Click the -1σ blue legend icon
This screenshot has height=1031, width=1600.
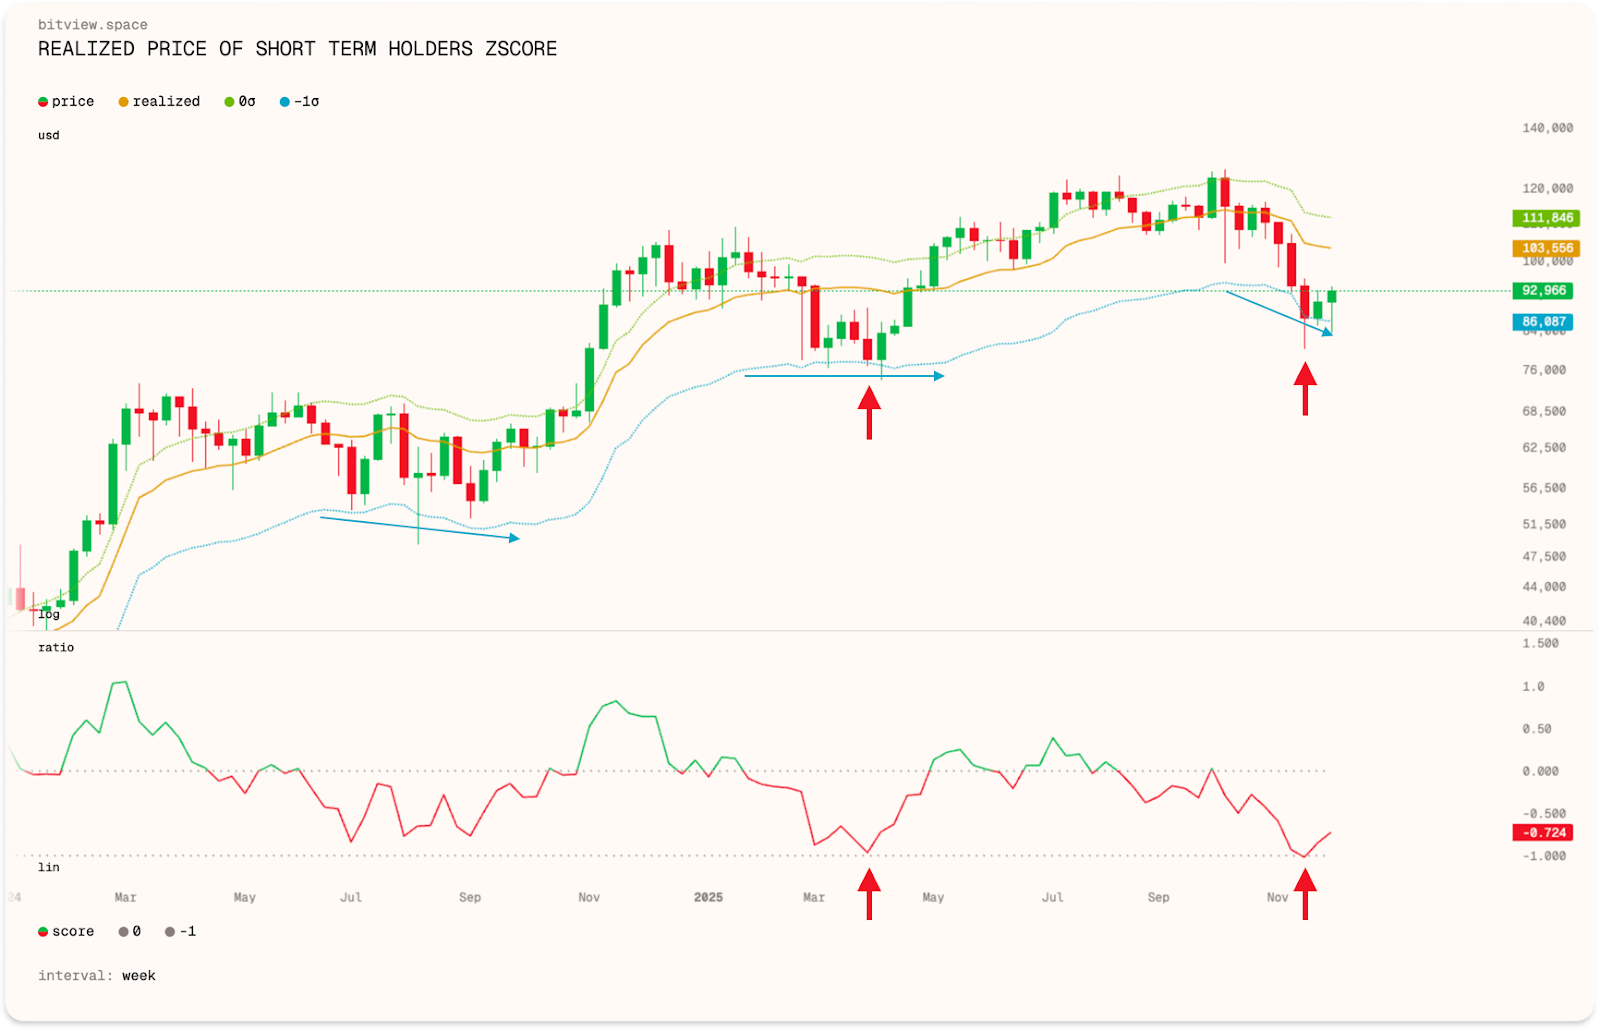[283, 101]
